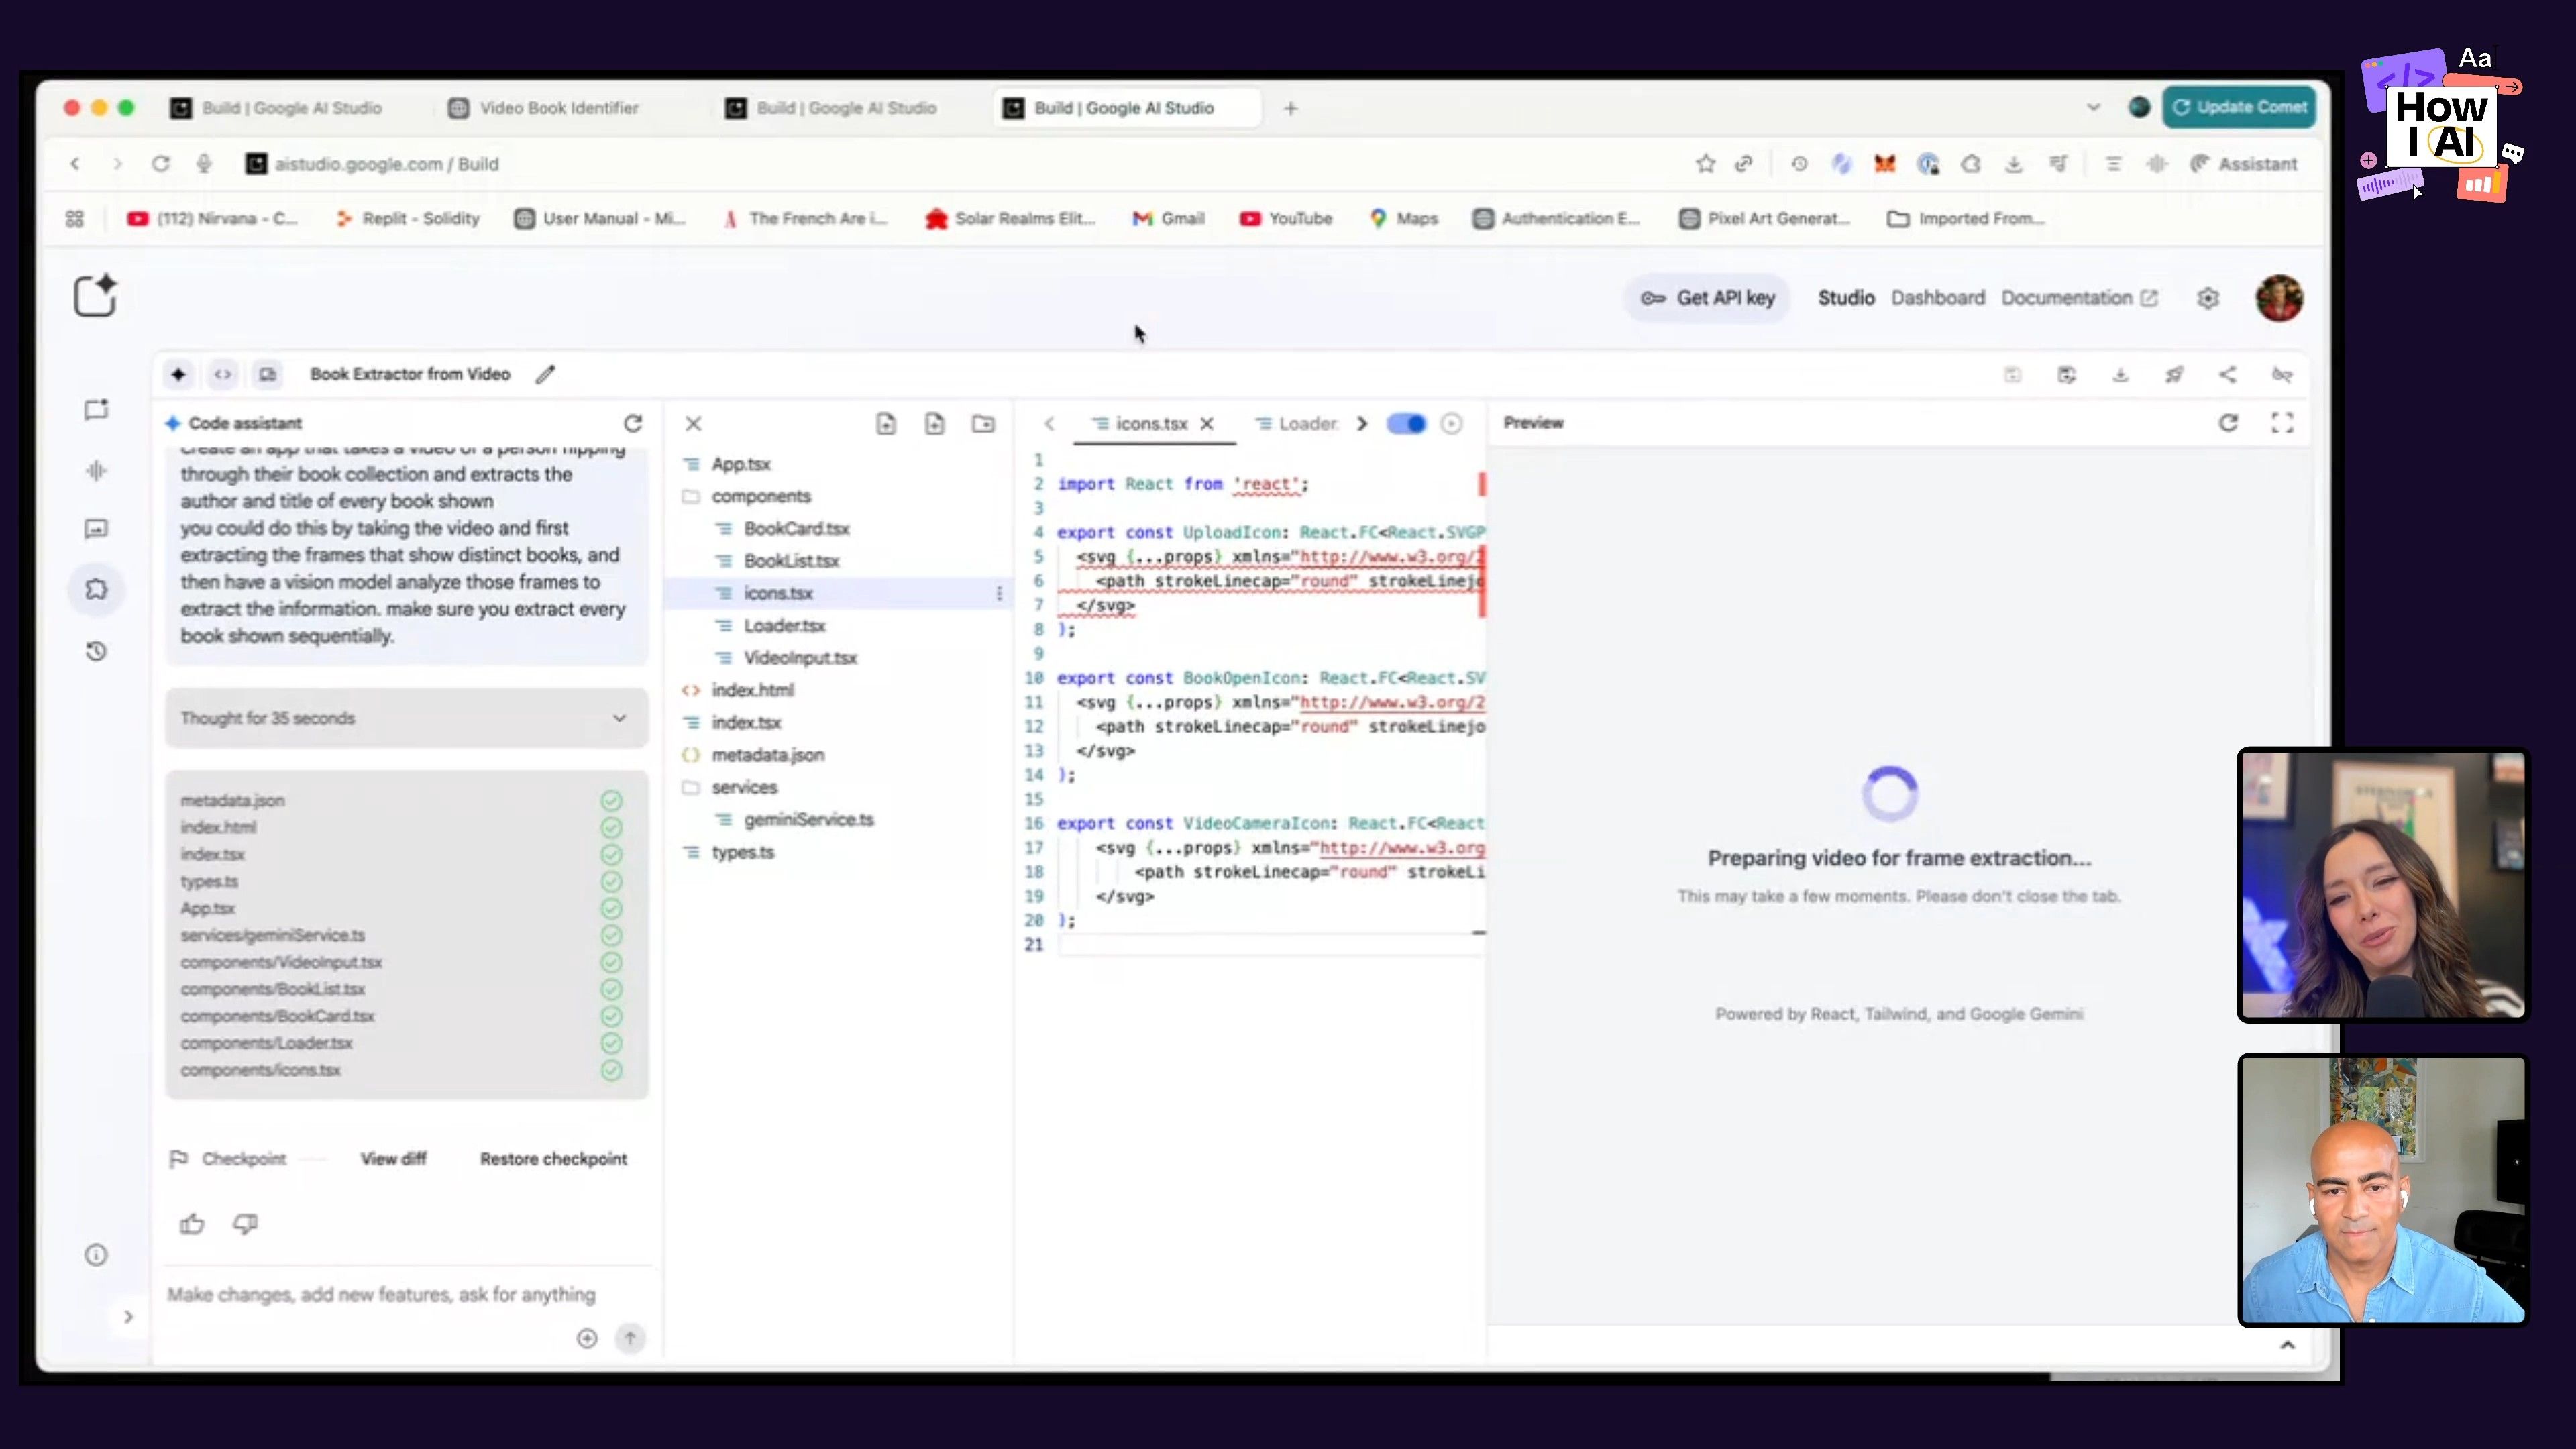This screenshot has height=1449, width=2576.
Task: Edit the app name pencil icon
Action: (x=545, y=375)
